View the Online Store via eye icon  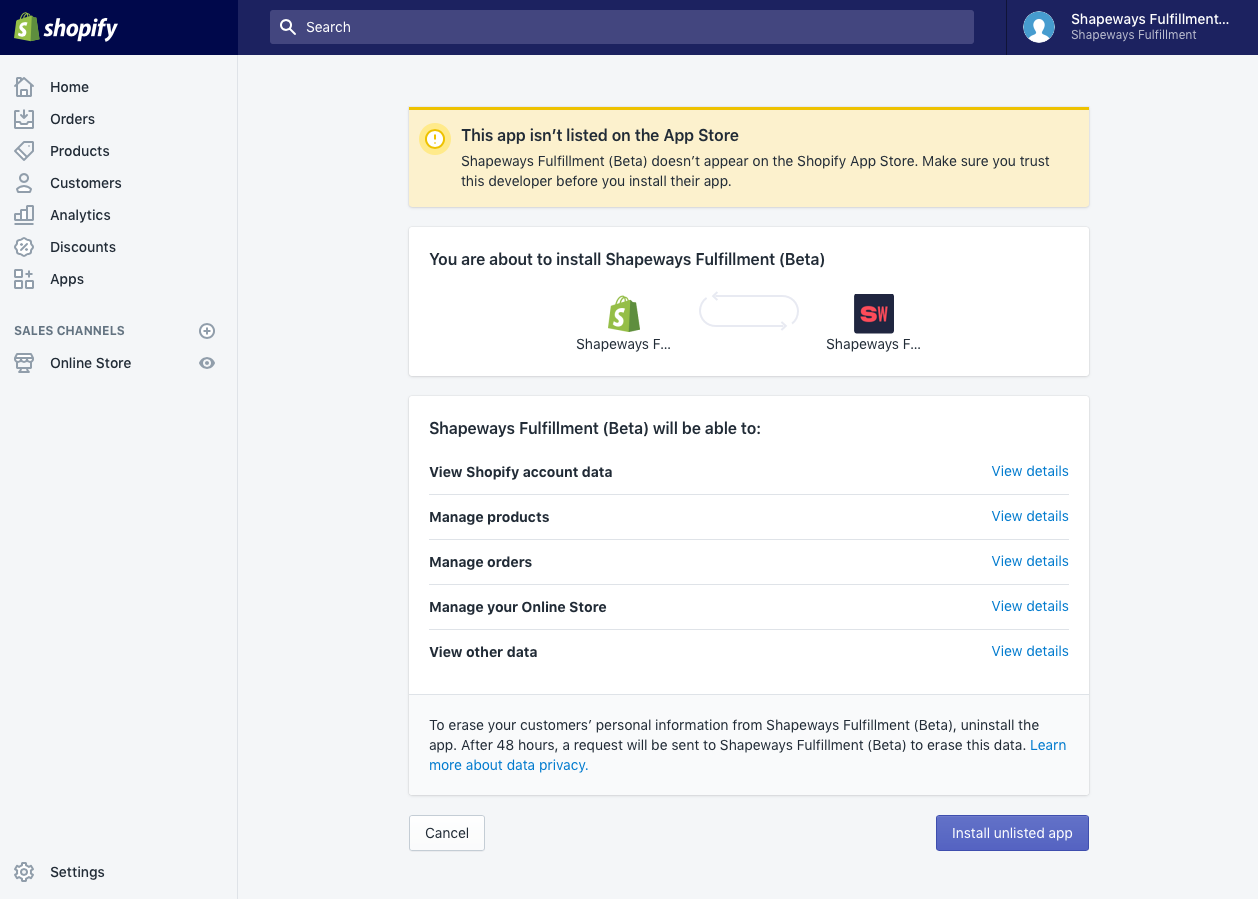point(207,363)
